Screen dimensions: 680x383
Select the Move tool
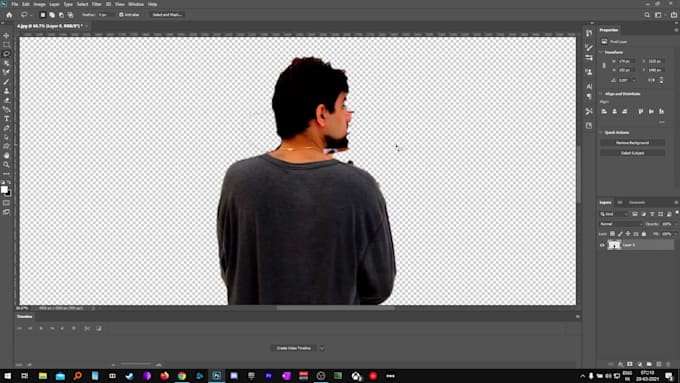coord(6,36)
